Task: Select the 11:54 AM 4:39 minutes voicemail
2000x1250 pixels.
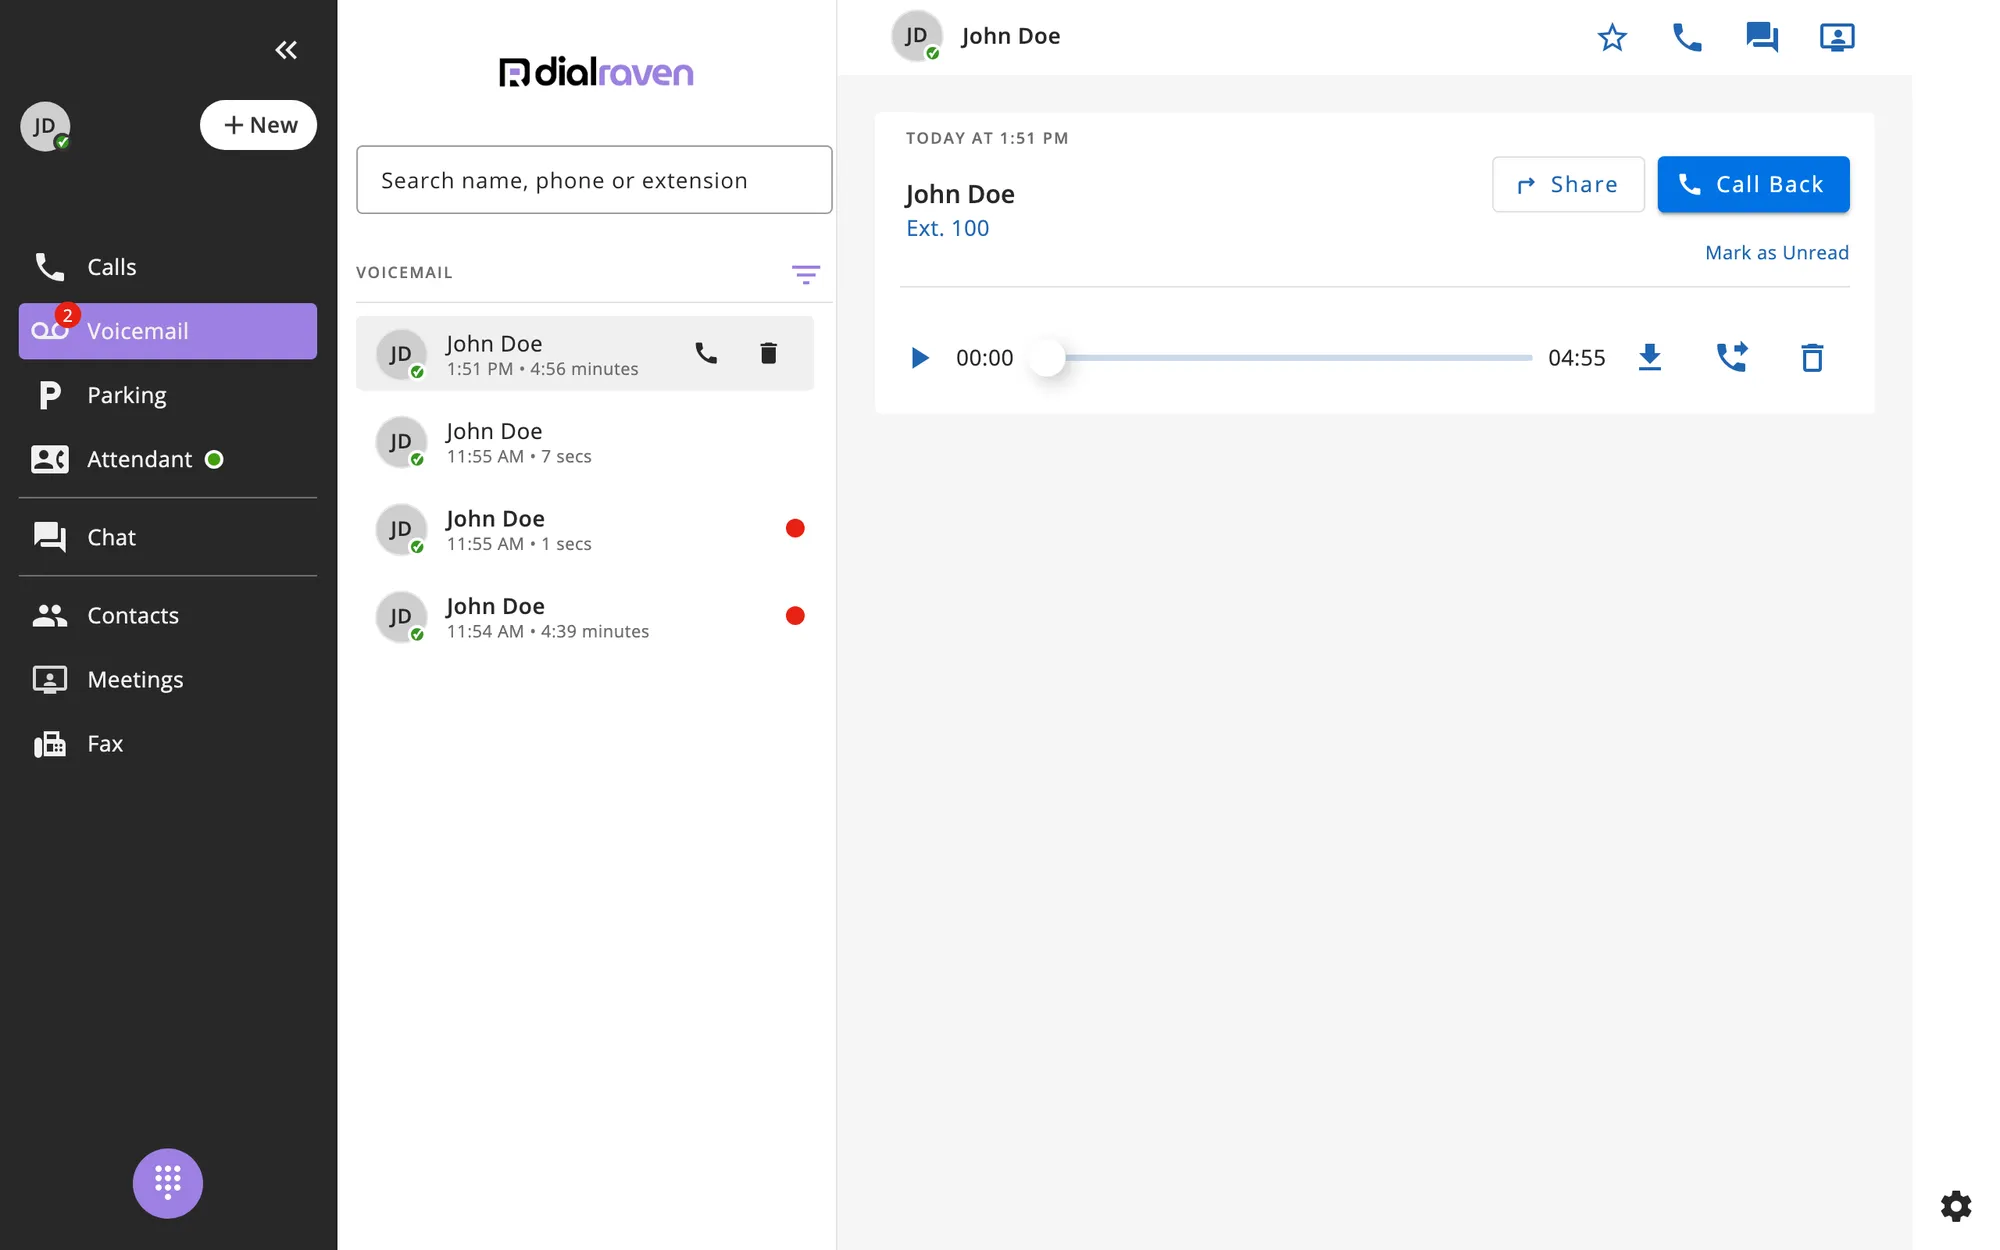Action: (x=585, y=617)
